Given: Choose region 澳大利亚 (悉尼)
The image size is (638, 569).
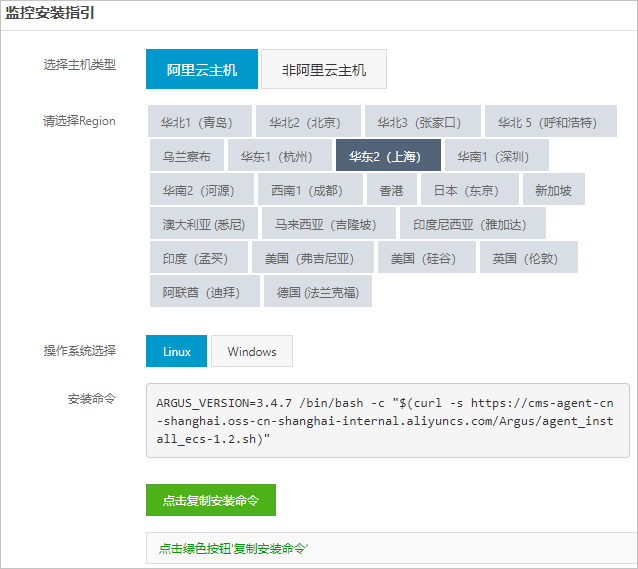Looking at the screenshot, I should [x=204, y=223].
